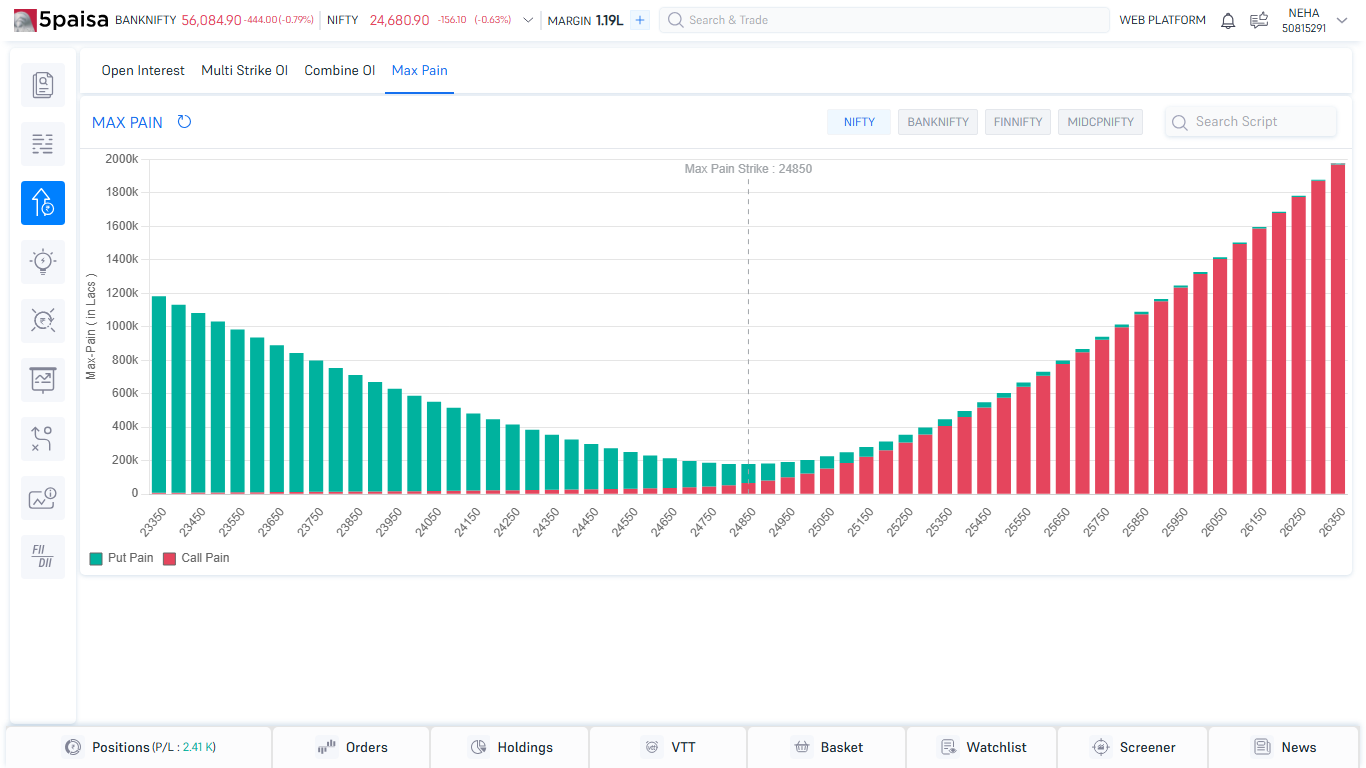
Task: Open the Holdings panel
Action: click(x=510, y=747)
